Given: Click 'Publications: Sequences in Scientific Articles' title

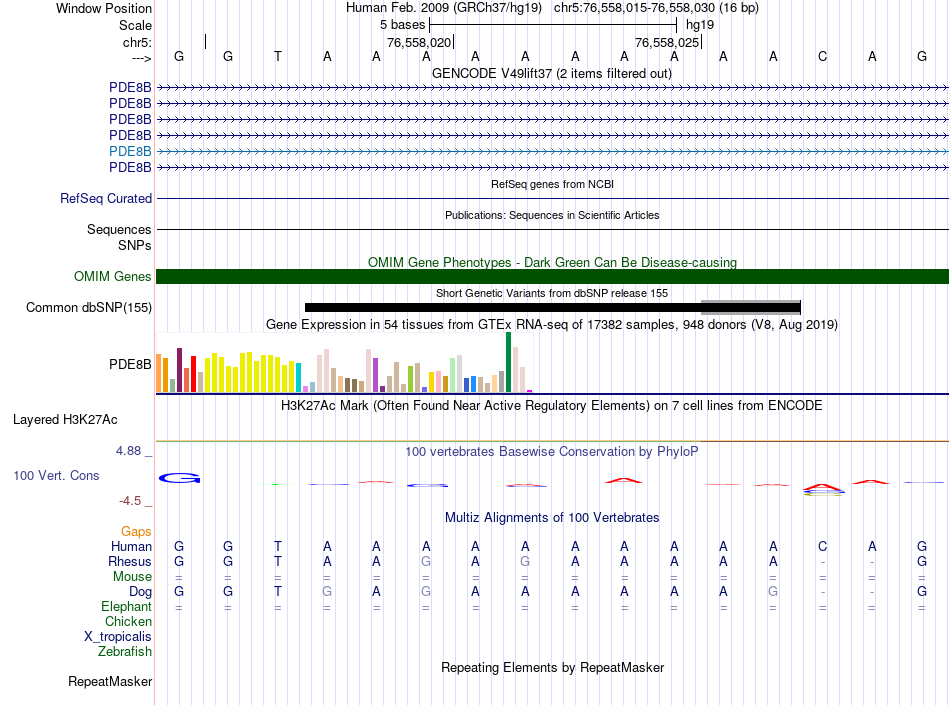Looking at the screenshot, I should pos(552,215).
